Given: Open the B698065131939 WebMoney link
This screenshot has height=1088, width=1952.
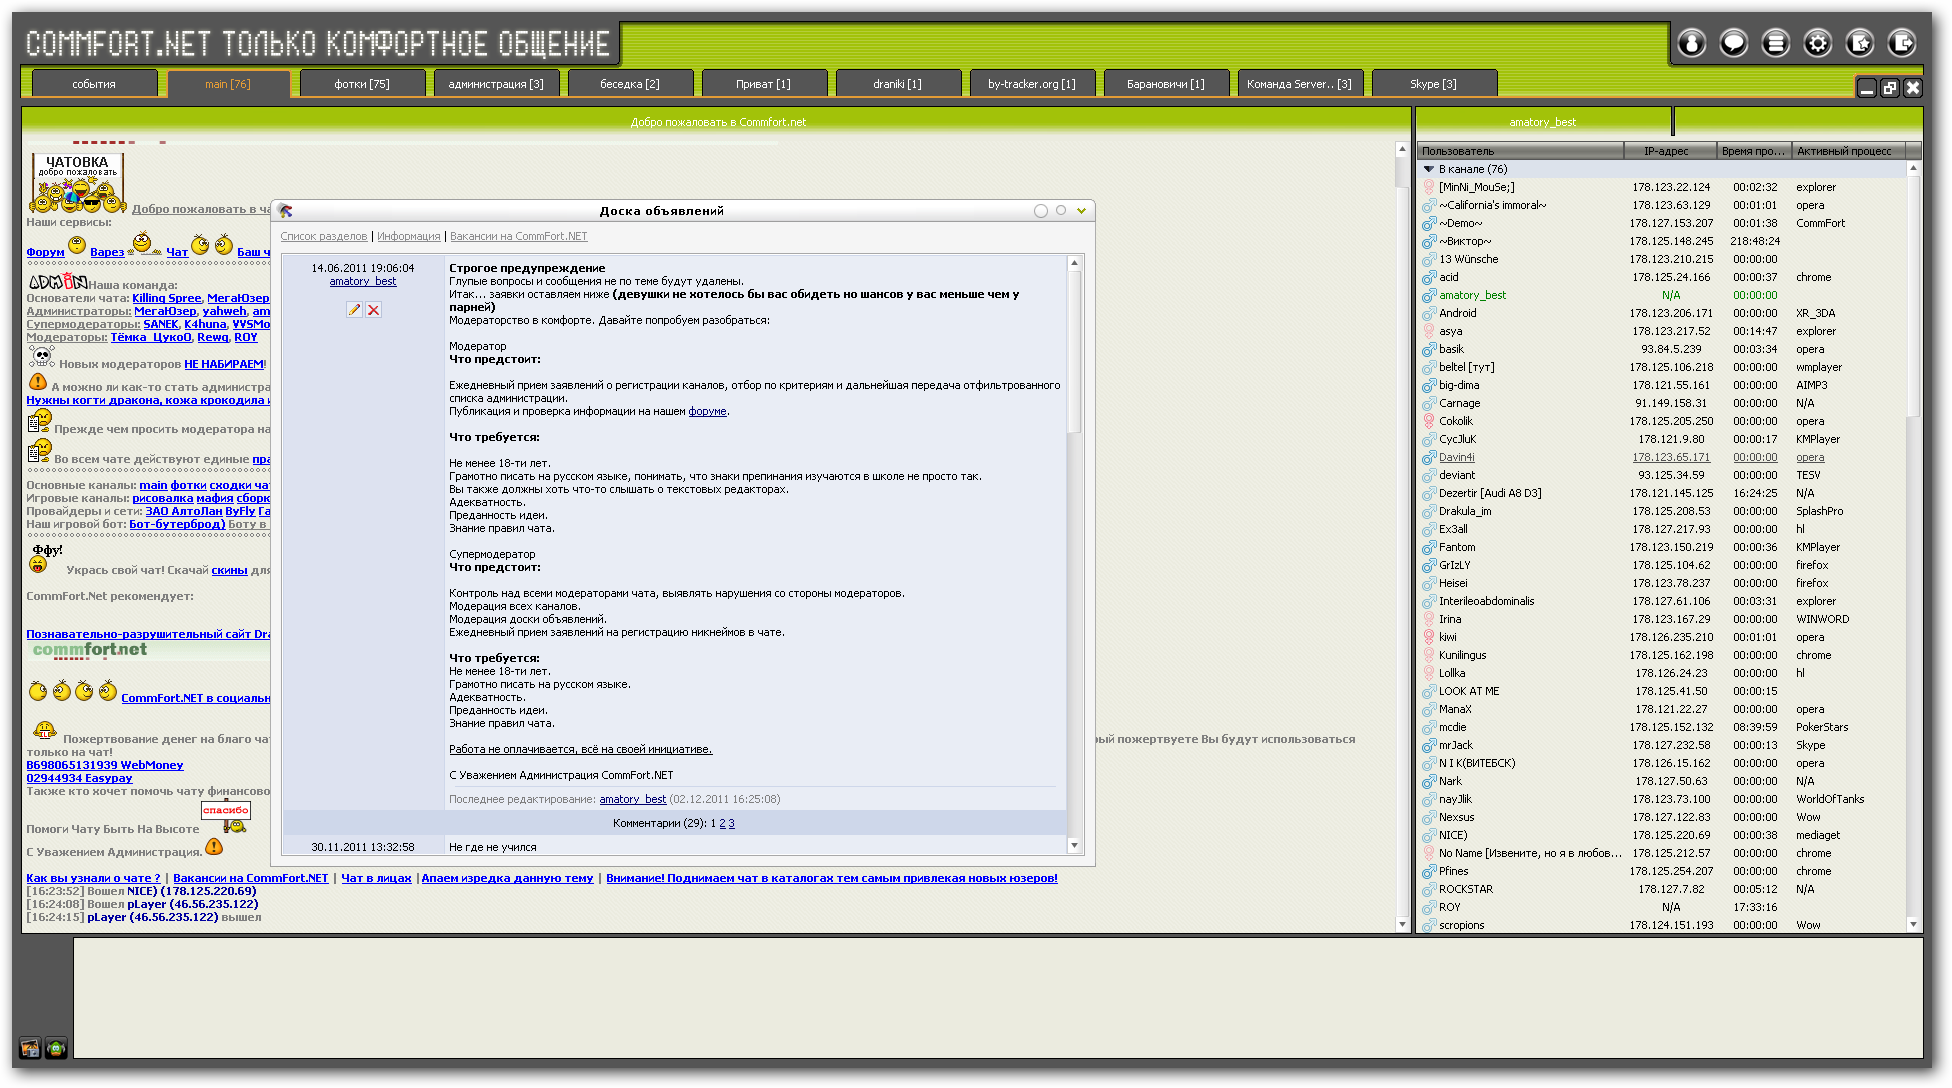Looking at the screenshot, I should click(x=105, y=765).
